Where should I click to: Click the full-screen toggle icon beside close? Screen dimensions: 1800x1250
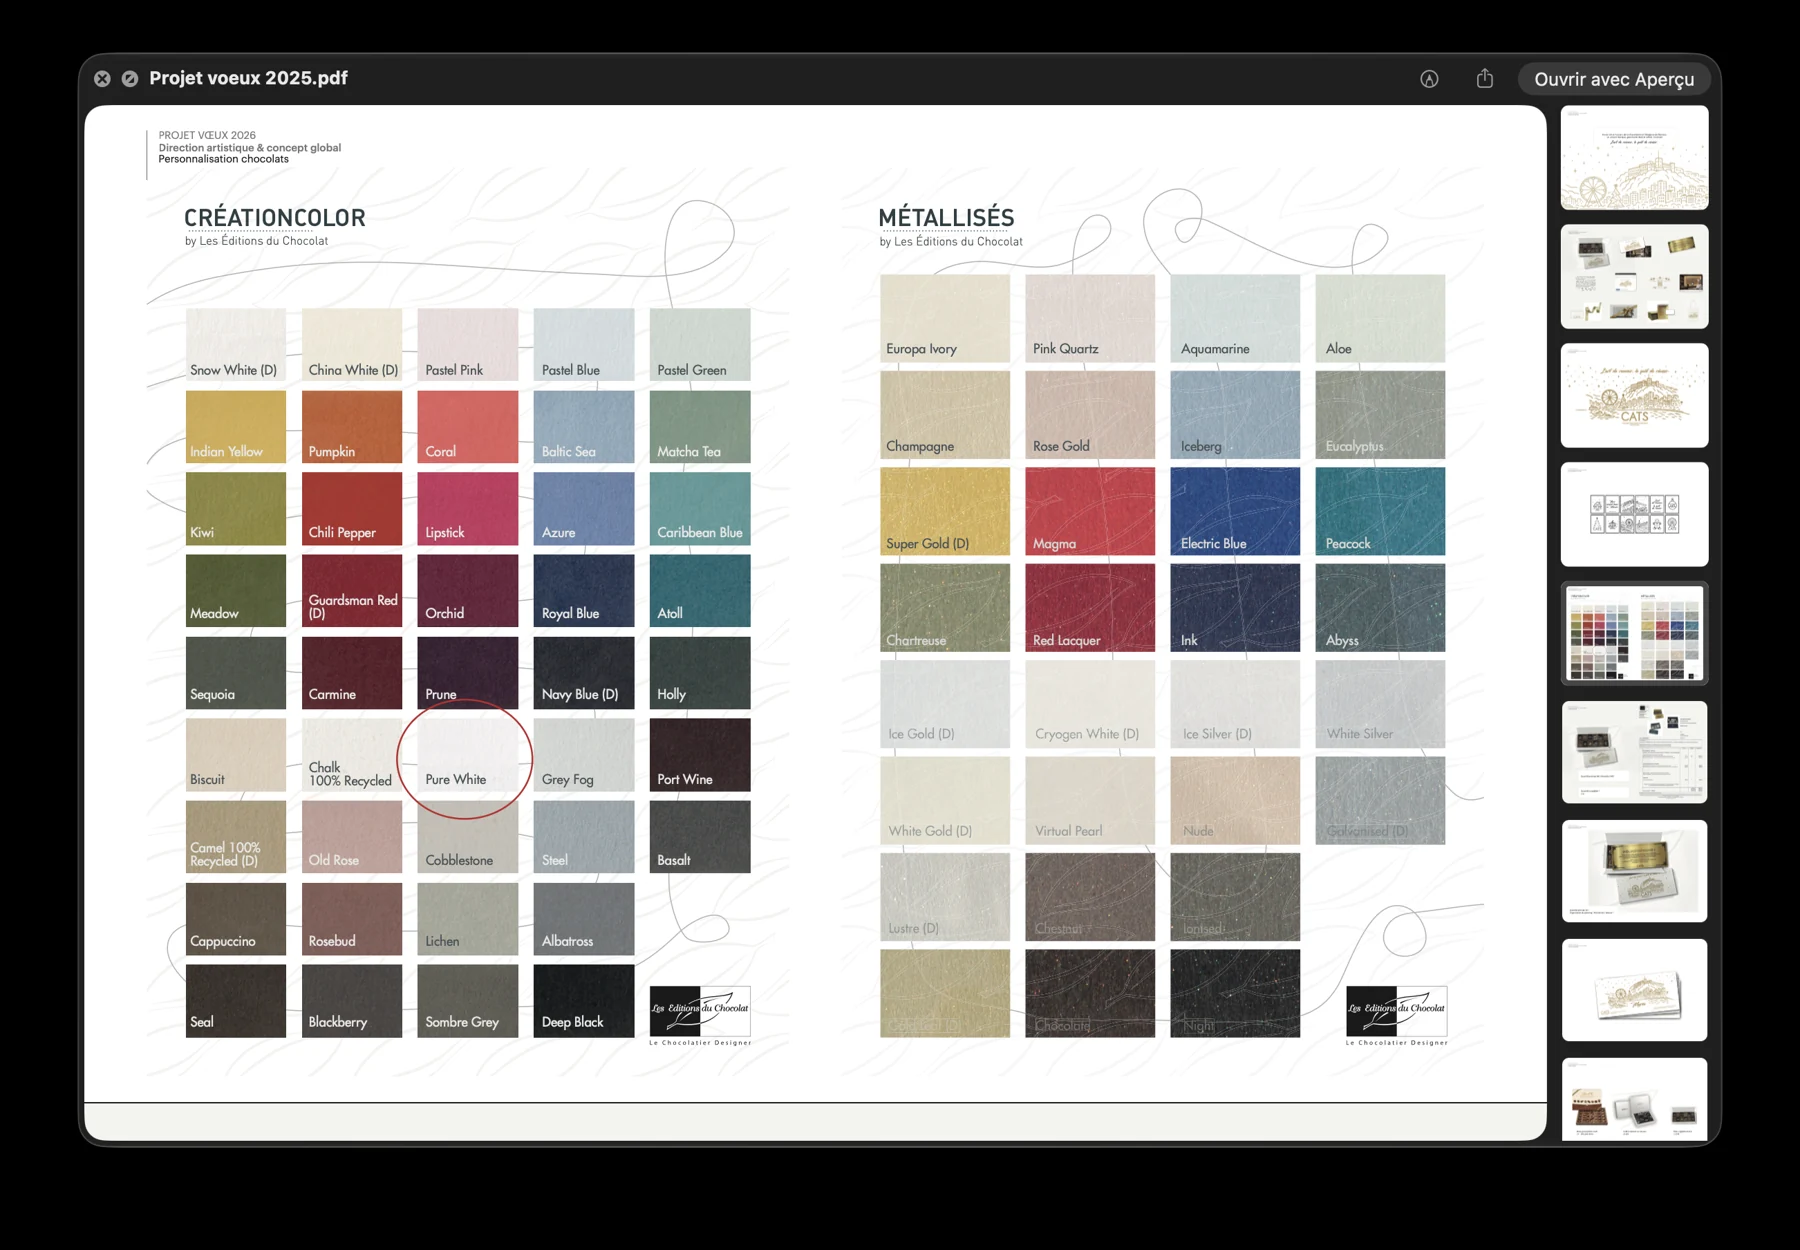tap(130, 78)
